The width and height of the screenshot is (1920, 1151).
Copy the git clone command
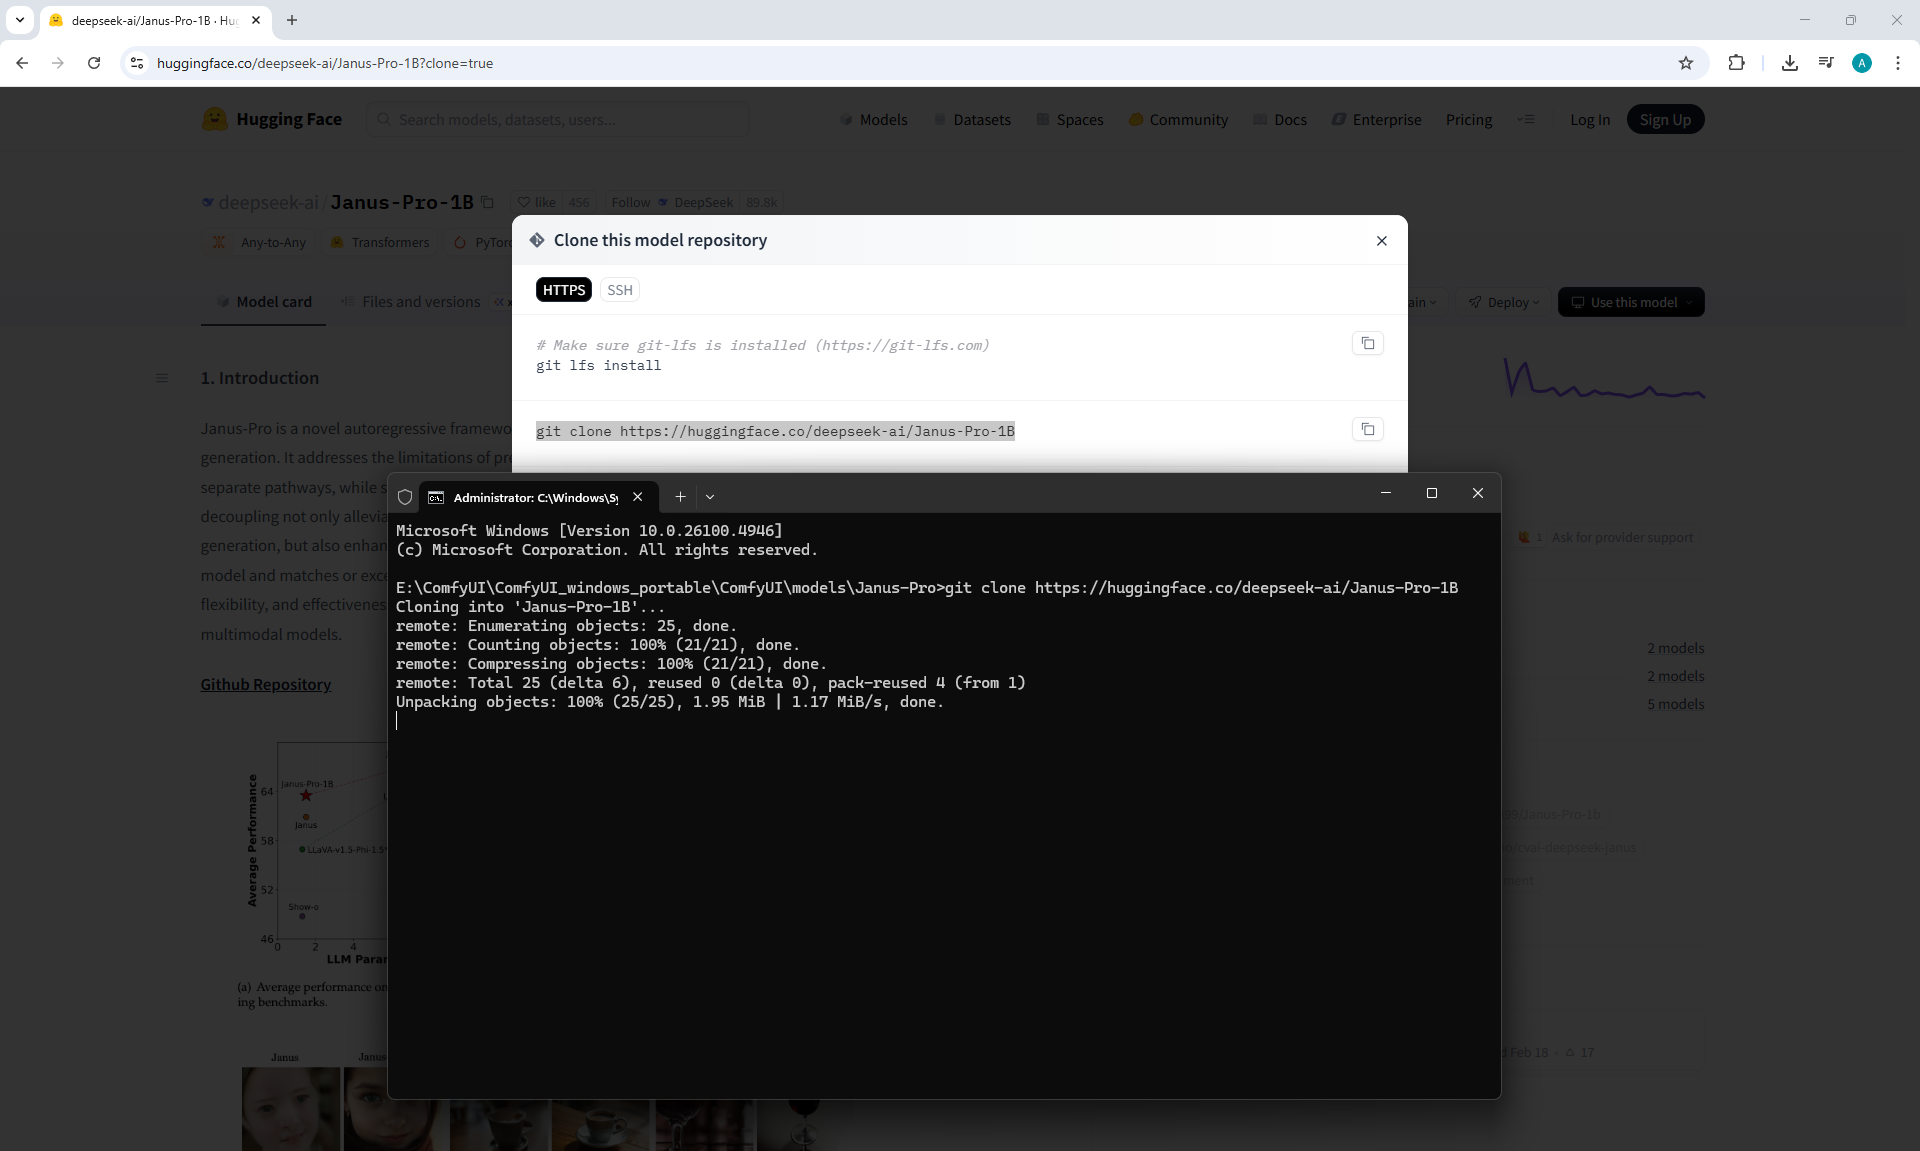[1367, 429]
